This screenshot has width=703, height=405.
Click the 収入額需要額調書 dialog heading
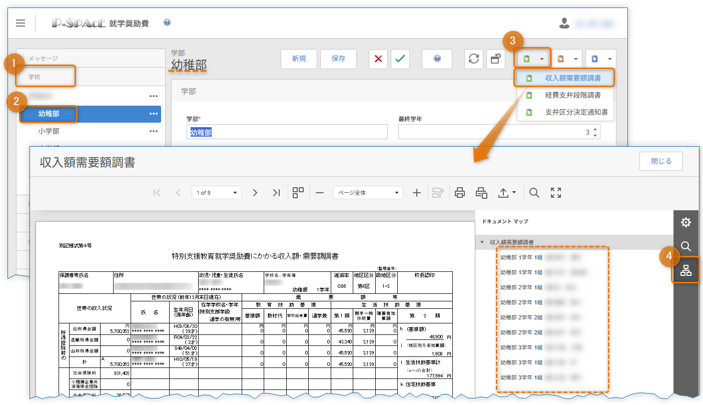click(x=87, y=162)
